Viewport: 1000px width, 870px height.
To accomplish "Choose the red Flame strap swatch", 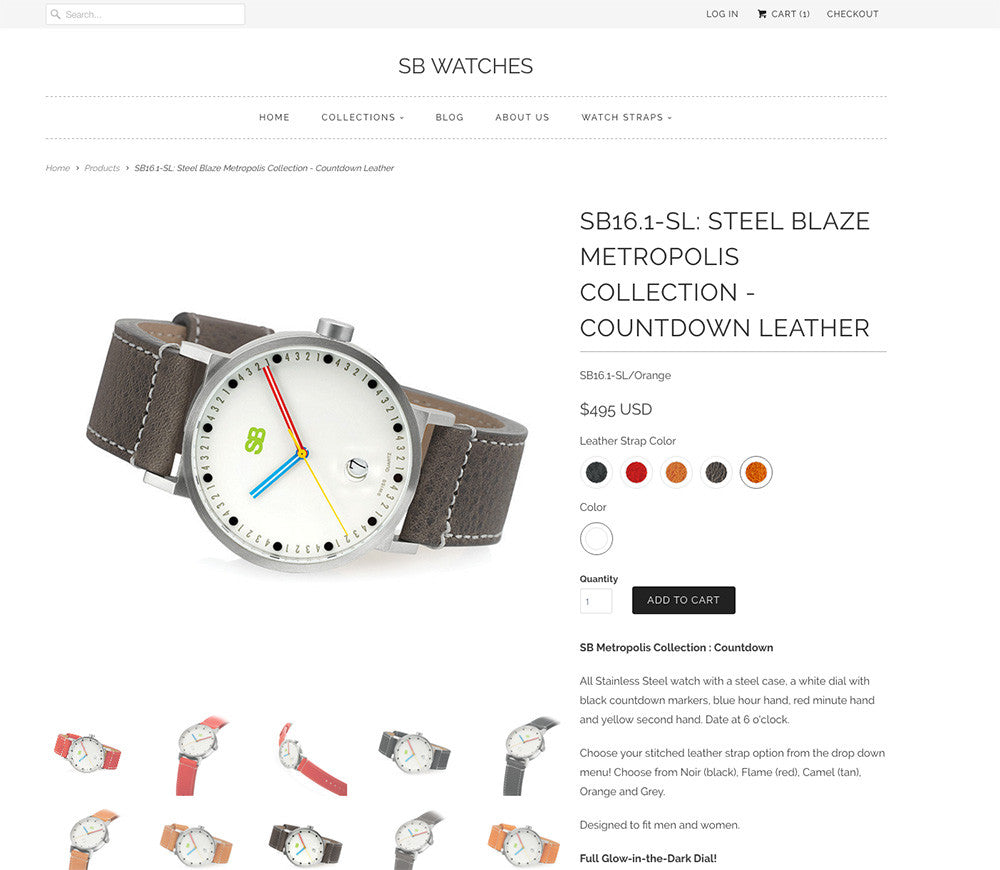I will point(636,473).
